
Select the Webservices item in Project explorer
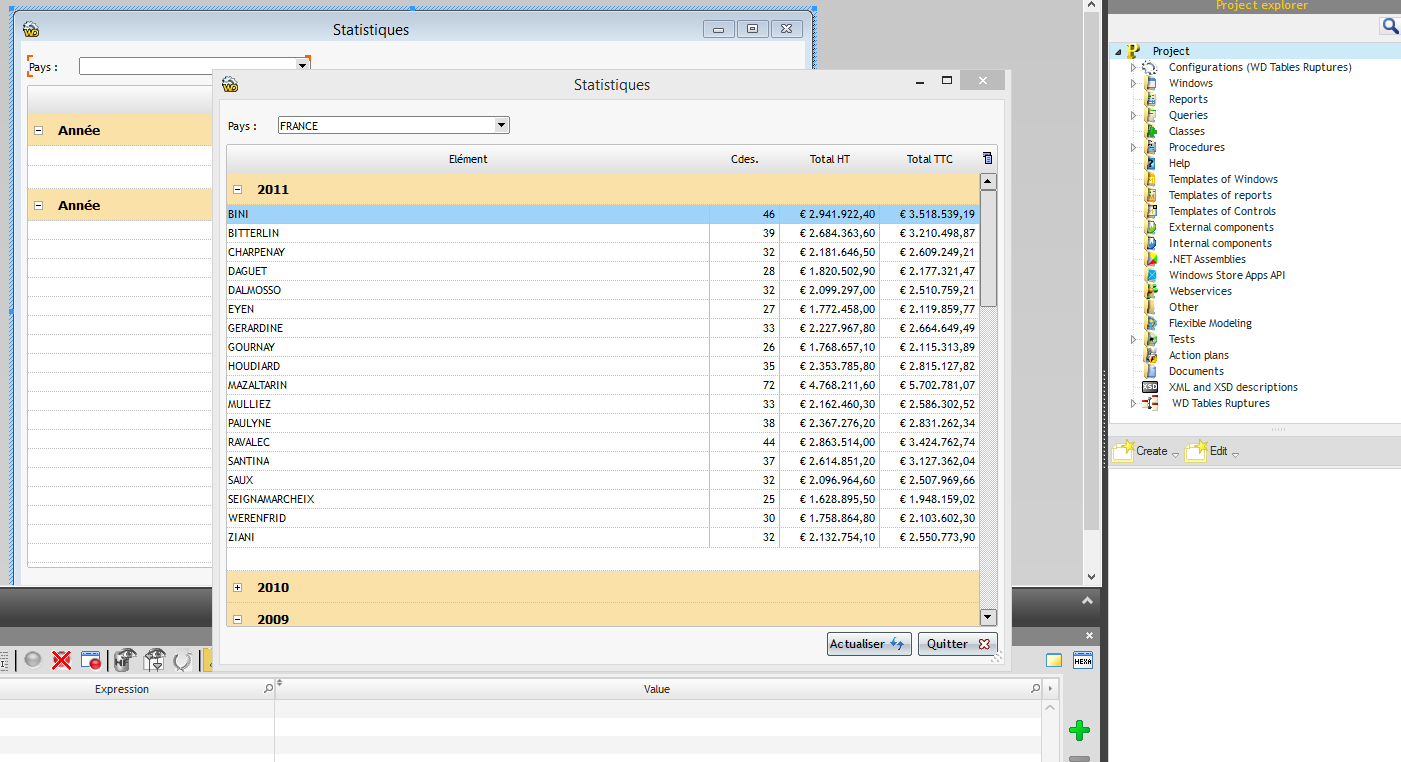(1199, 291)
